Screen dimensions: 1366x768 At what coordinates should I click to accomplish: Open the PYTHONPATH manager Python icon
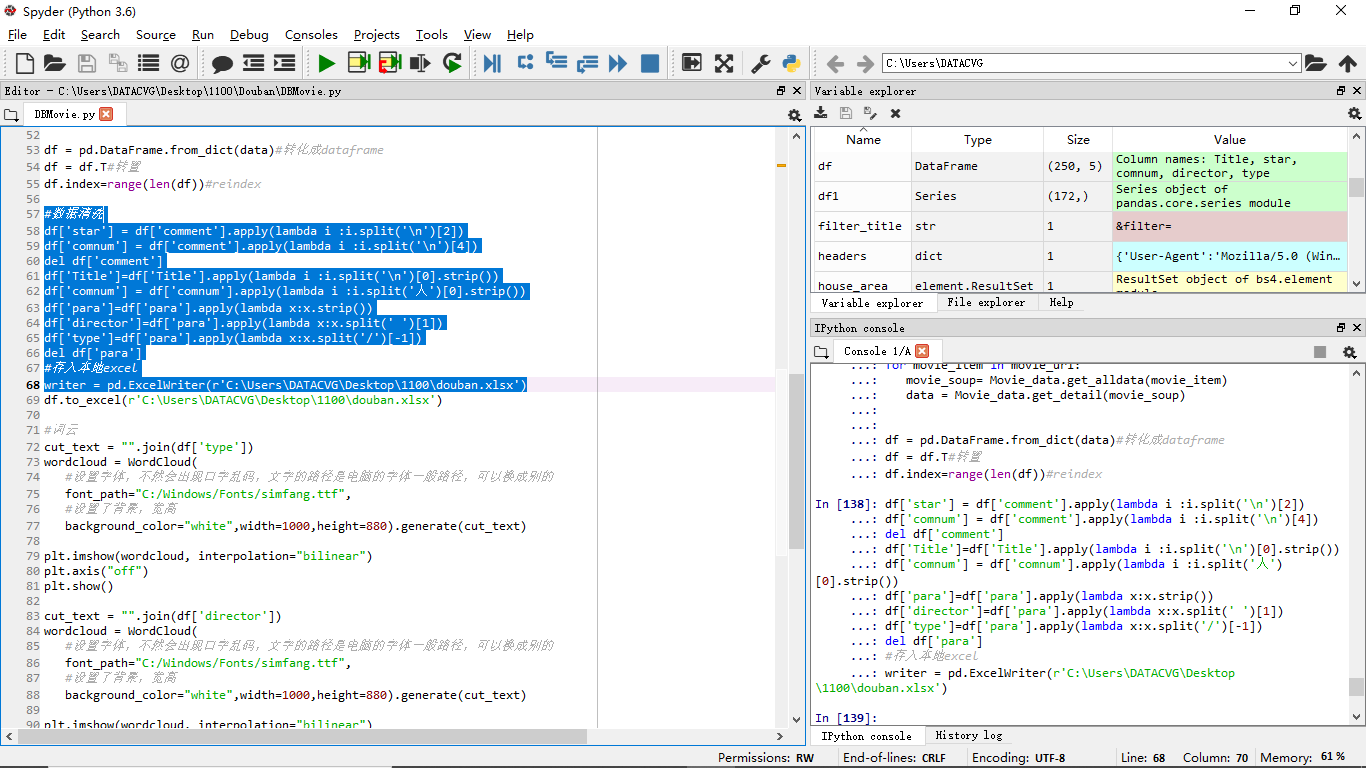(x=791, y=63)
